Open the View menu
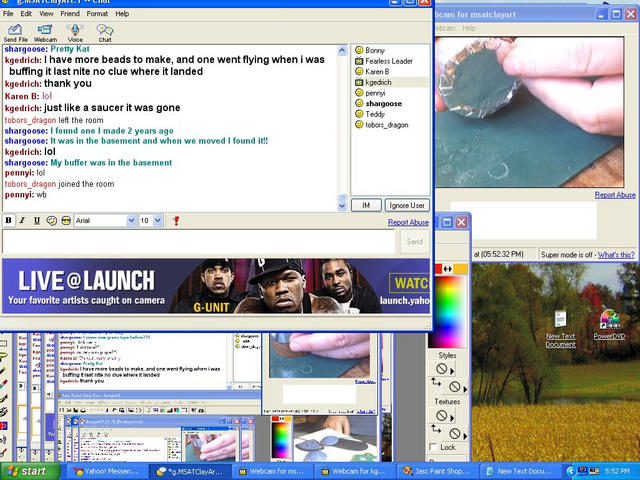Screen dimensions: 640x480 coord(46,13)
